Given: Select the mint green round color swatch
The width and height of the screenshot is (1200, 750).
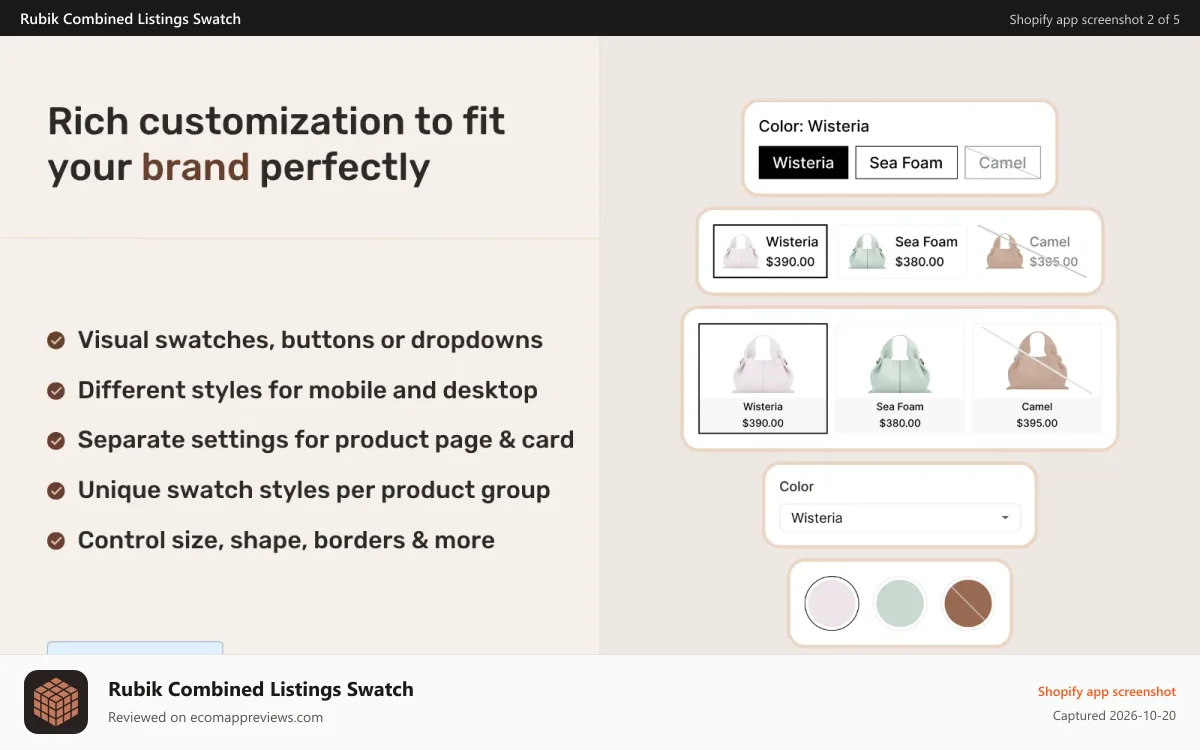Looking at the screenshot, I should 900,604.
